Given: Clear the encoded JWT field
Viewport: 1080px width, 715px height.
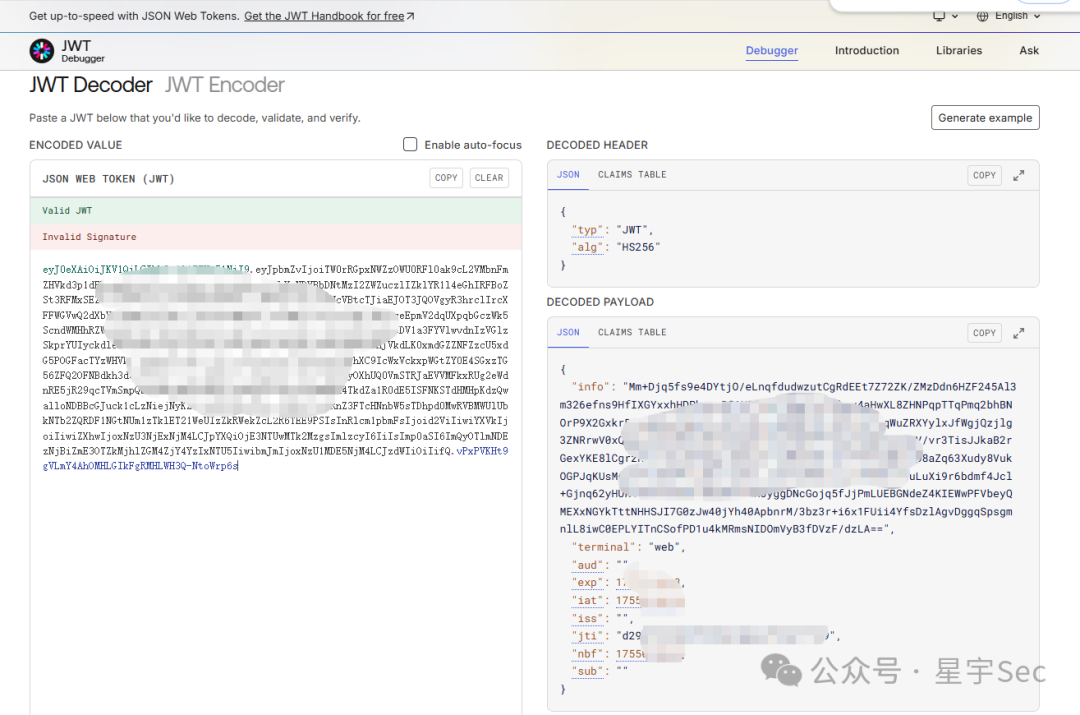Looking at the screenshot, I should 489,178.
